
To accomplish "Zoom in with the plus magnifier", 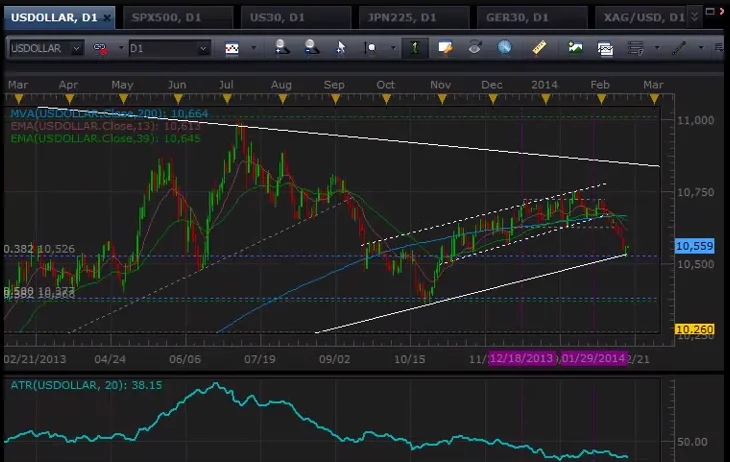I will (x=282, y=48).
